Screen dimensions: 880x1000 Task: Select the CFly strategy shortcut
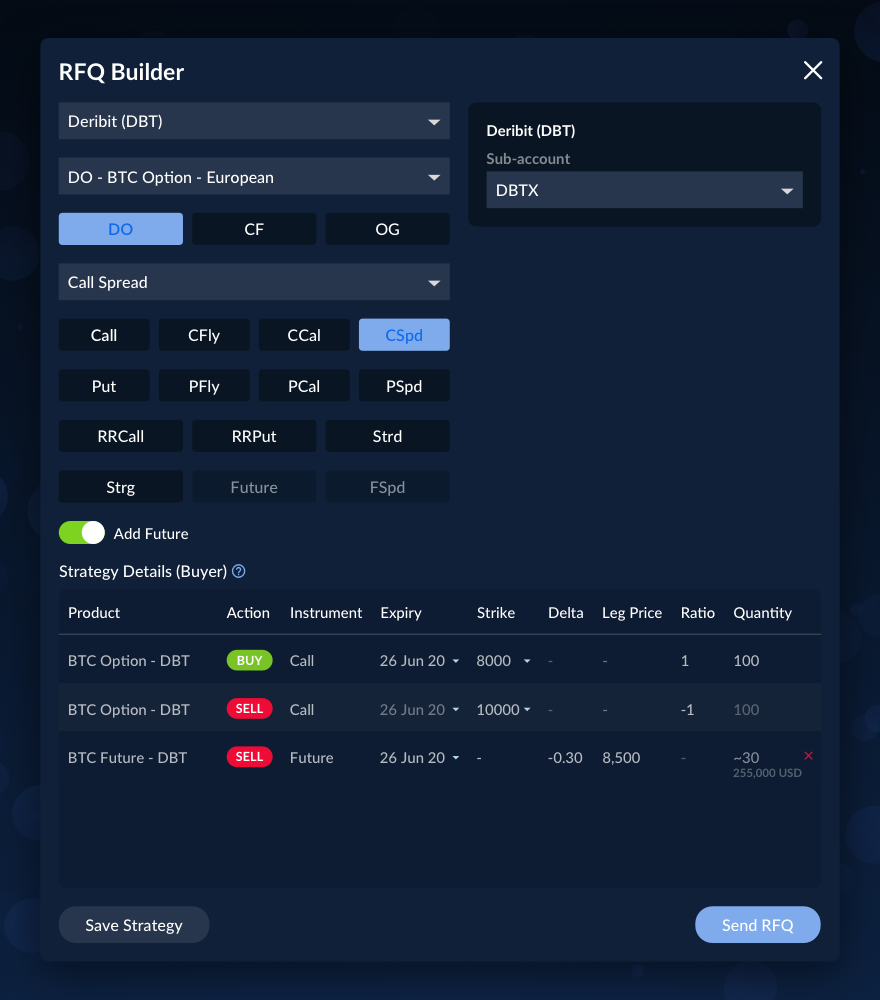click(204, 335)
